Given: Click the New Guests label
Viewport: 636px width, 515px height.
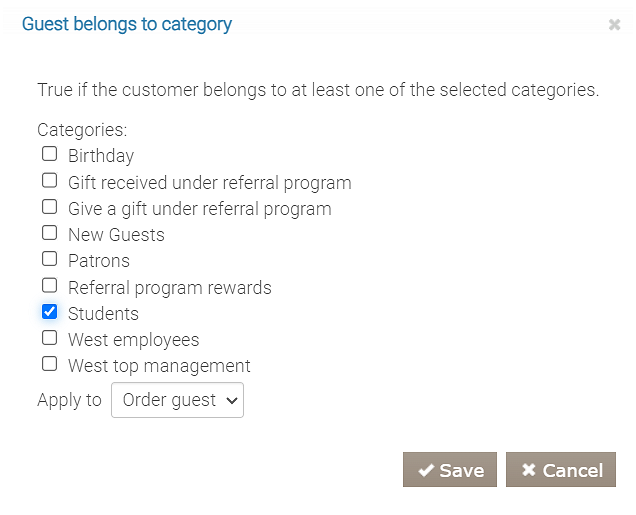Looking at the screenshot, I should coord(116,235).
